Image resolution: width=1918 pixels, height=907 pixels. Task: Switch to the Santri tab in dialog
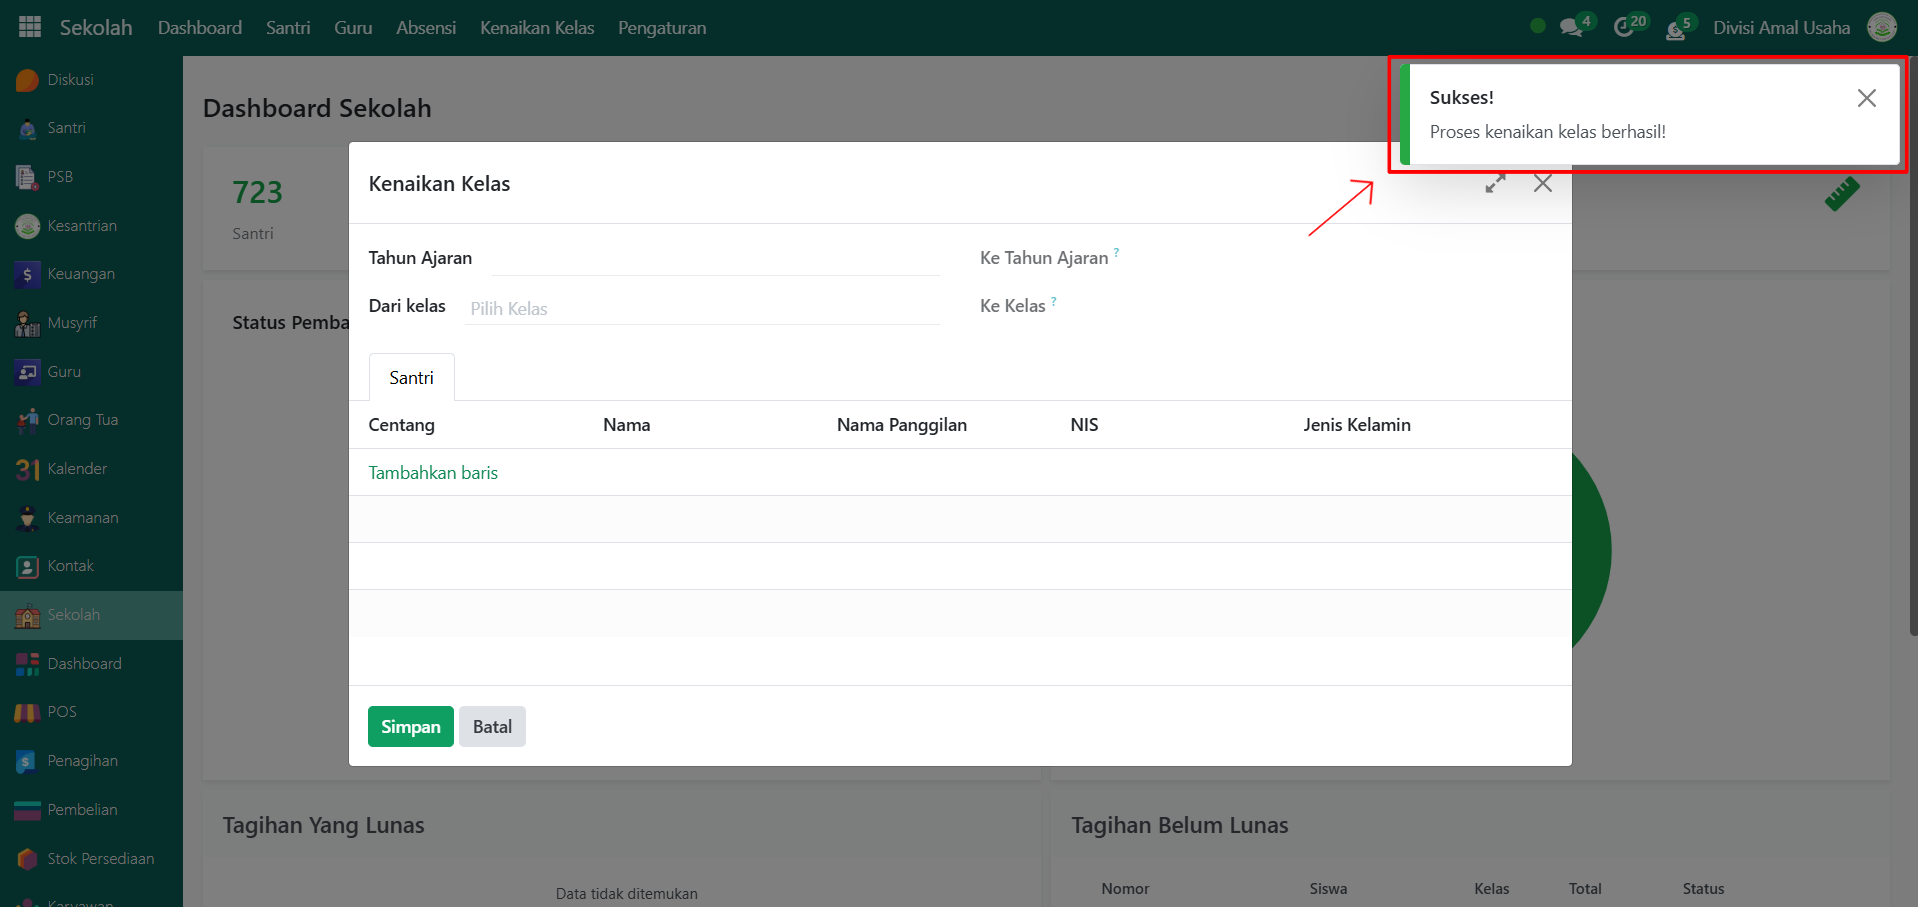[411, 378]
